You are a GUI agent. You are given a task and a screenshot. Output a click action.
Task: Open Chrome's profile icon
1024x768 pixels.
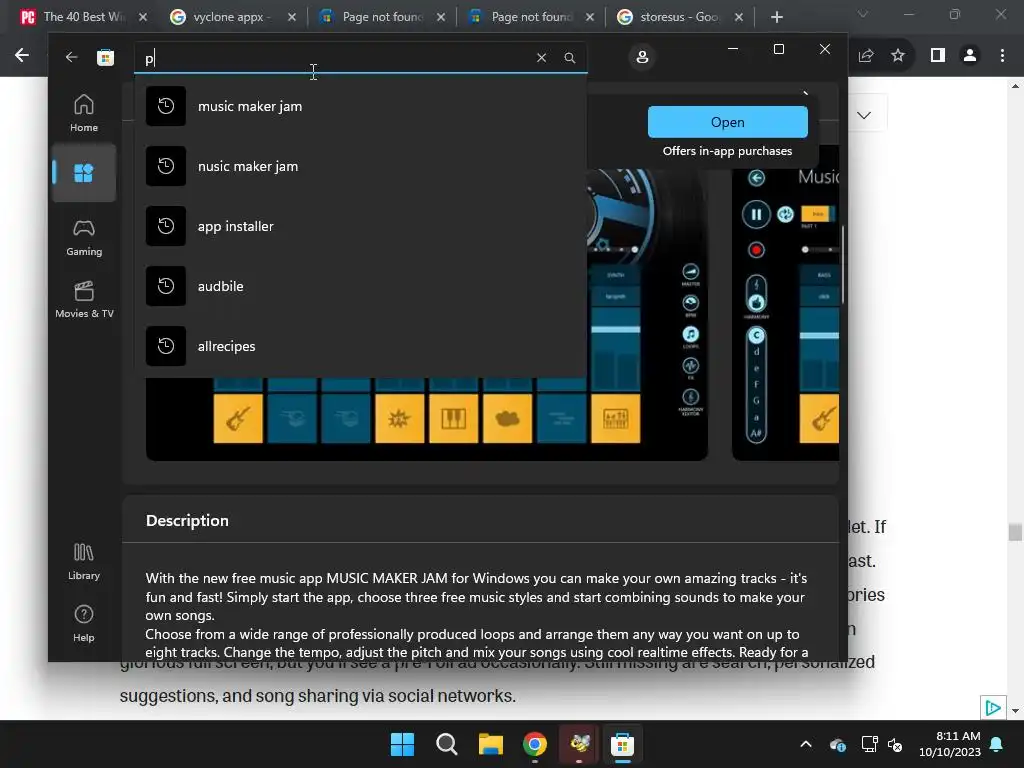(x=970, y=56)
